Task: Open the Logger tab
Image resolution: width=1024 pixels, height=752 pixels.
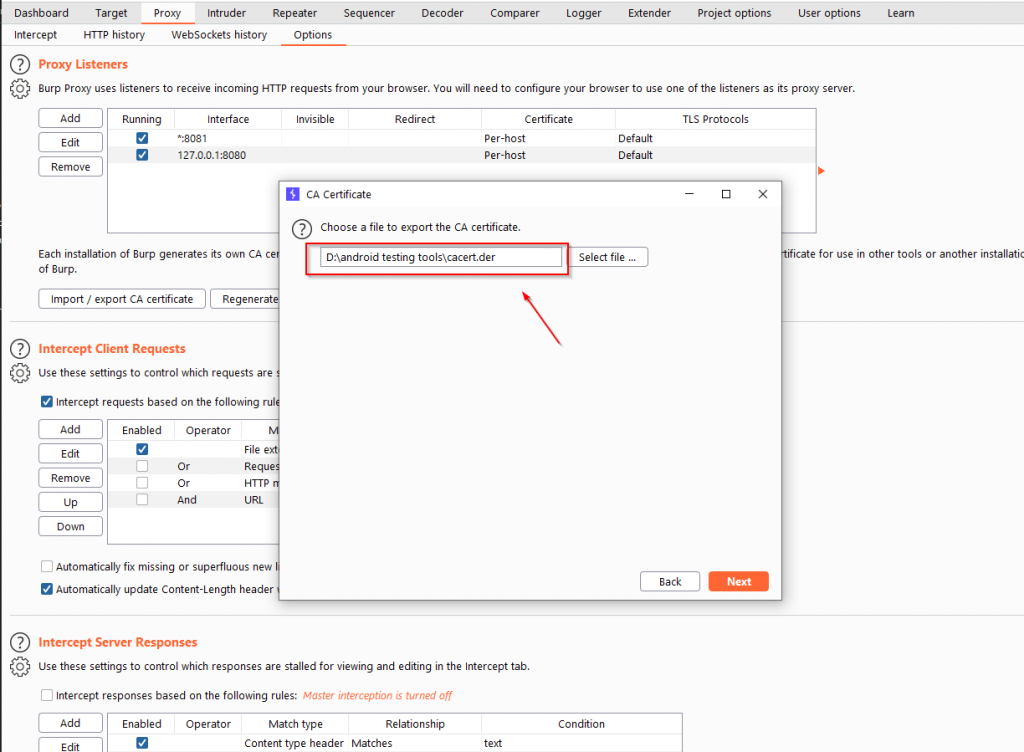Action: point(583,13)
